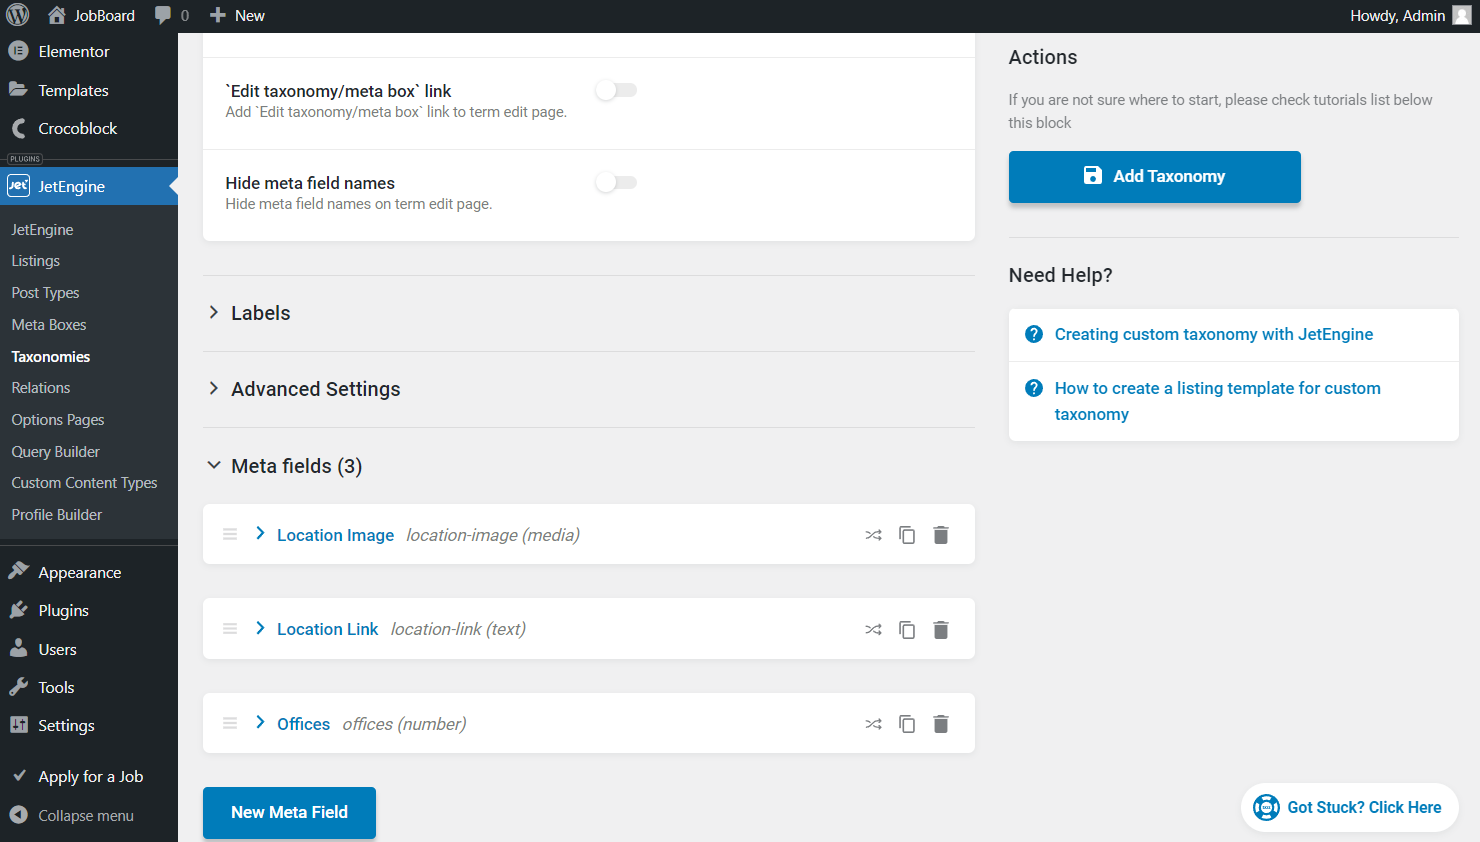Click Location Link field title

(327, 629)
